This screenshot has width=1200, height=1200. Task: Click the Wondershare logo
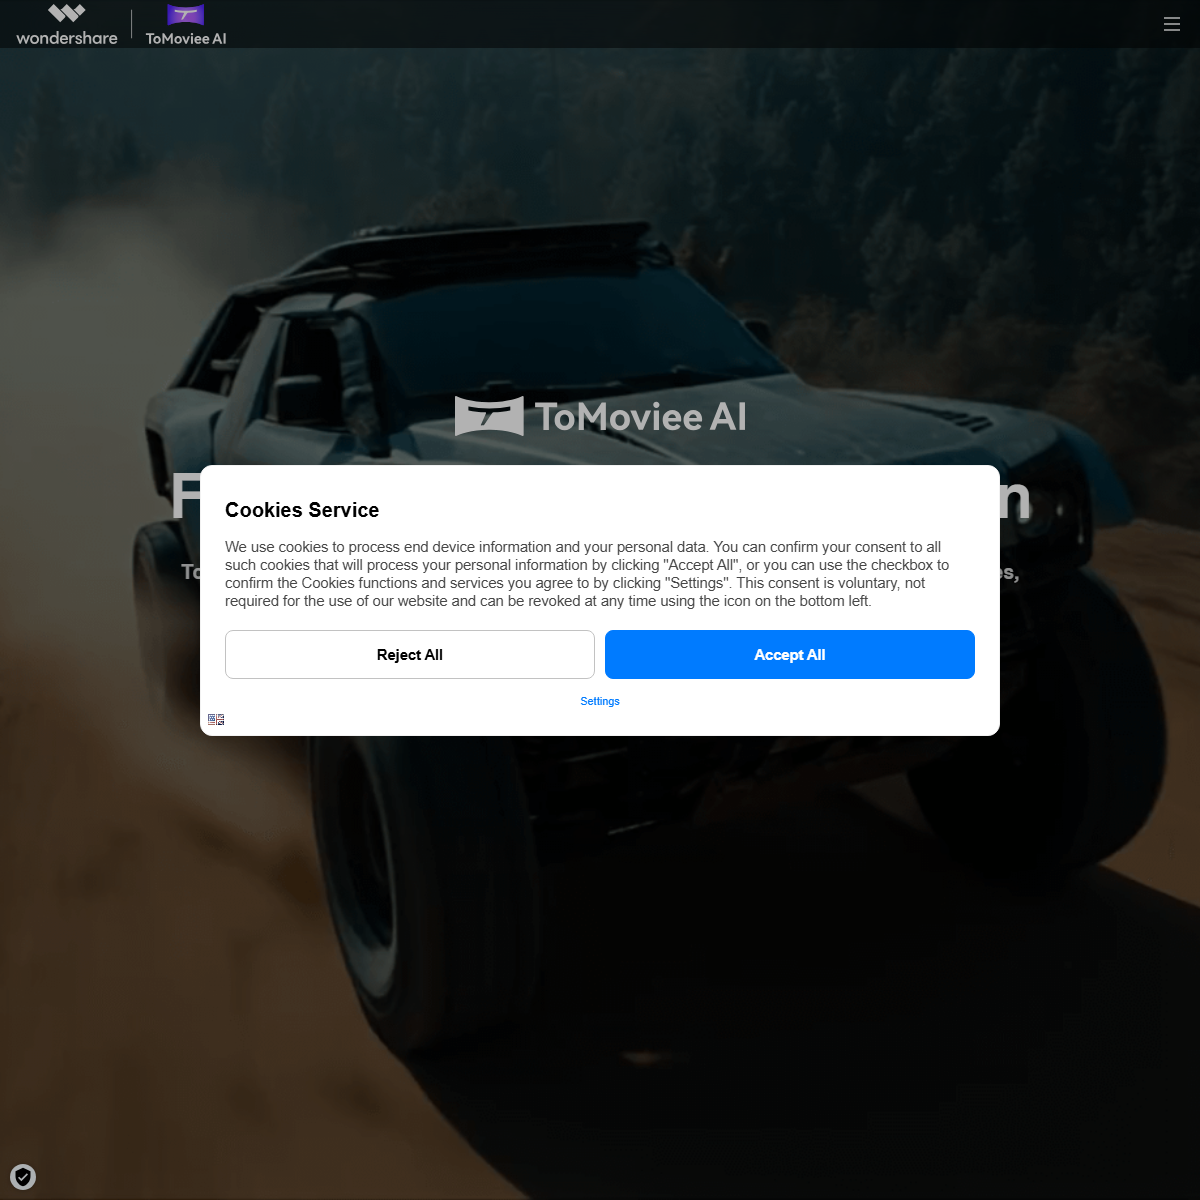[x=67, y=25]
